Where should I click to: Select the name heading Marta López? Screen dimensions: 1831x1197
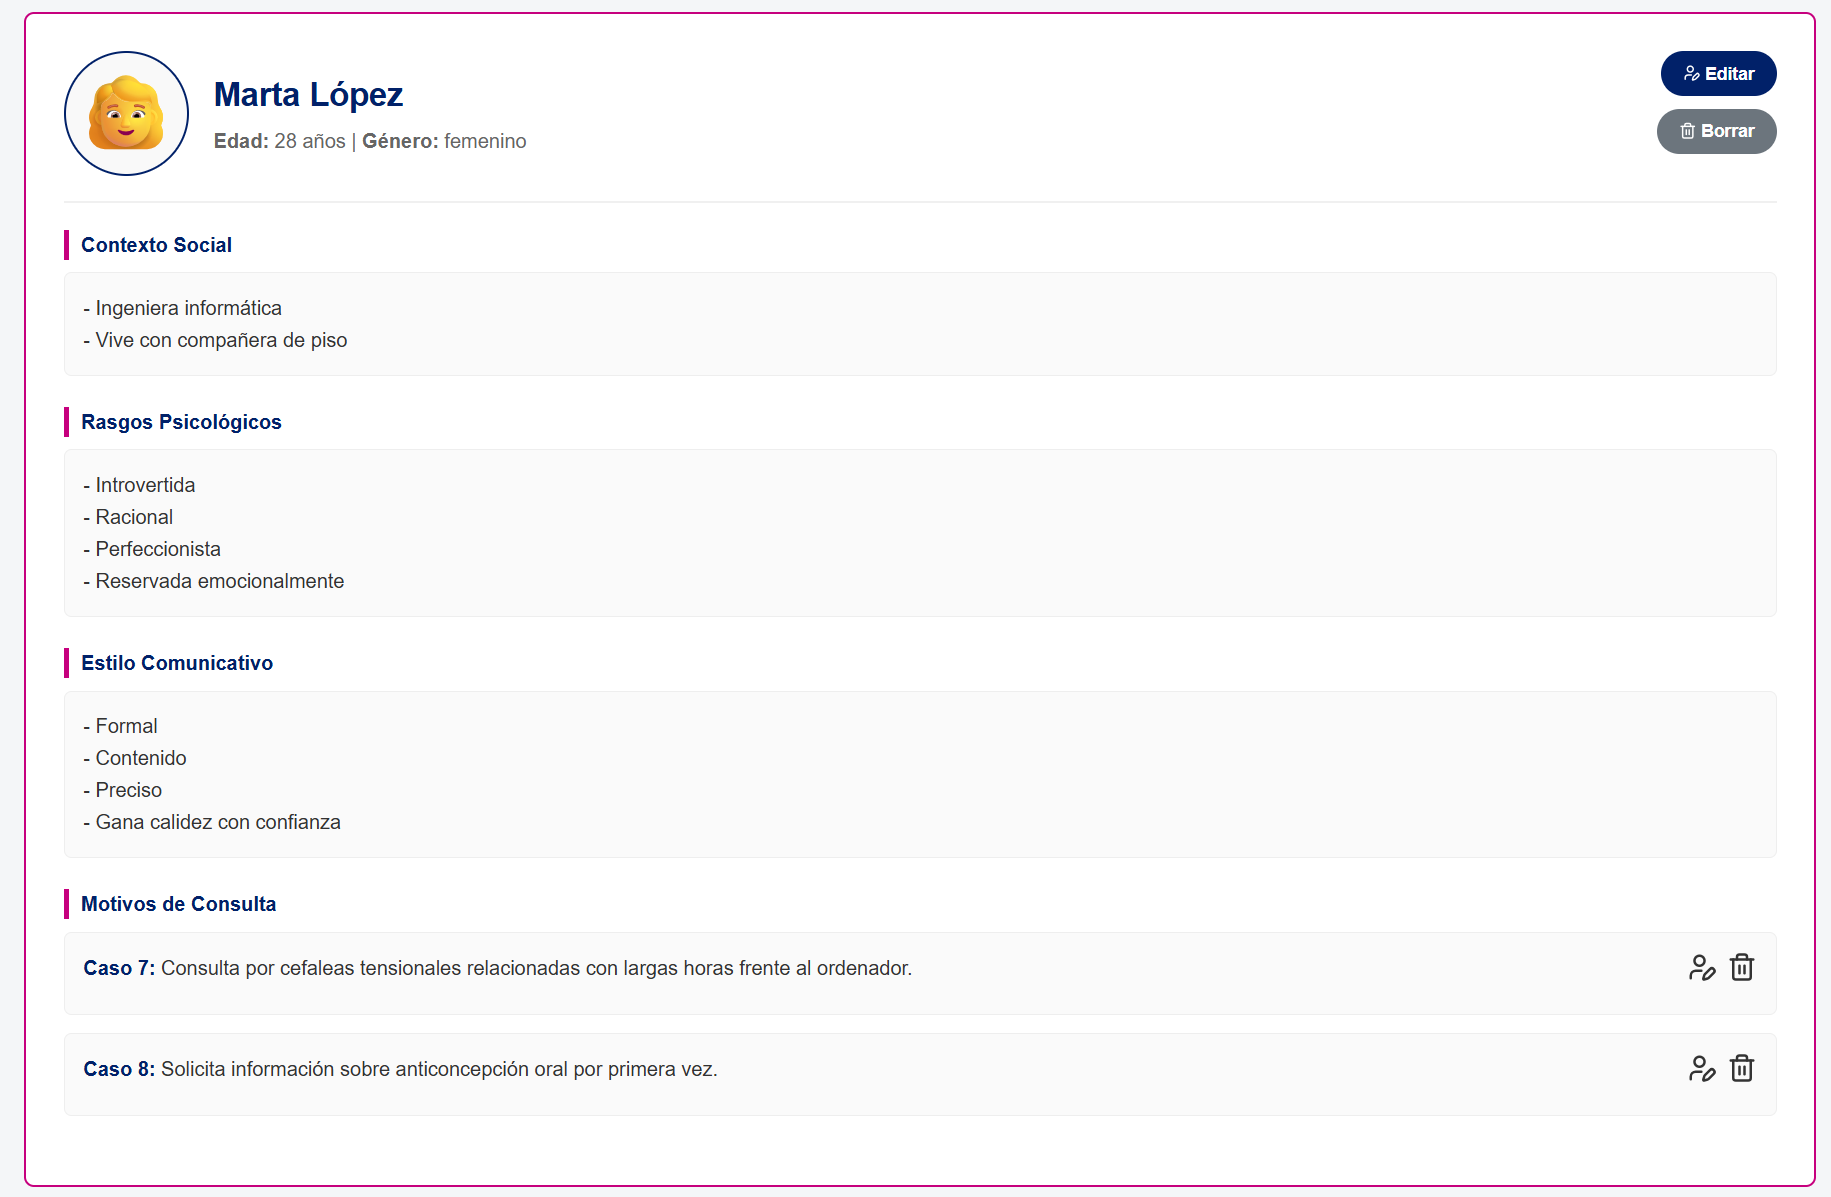point(308,94)
